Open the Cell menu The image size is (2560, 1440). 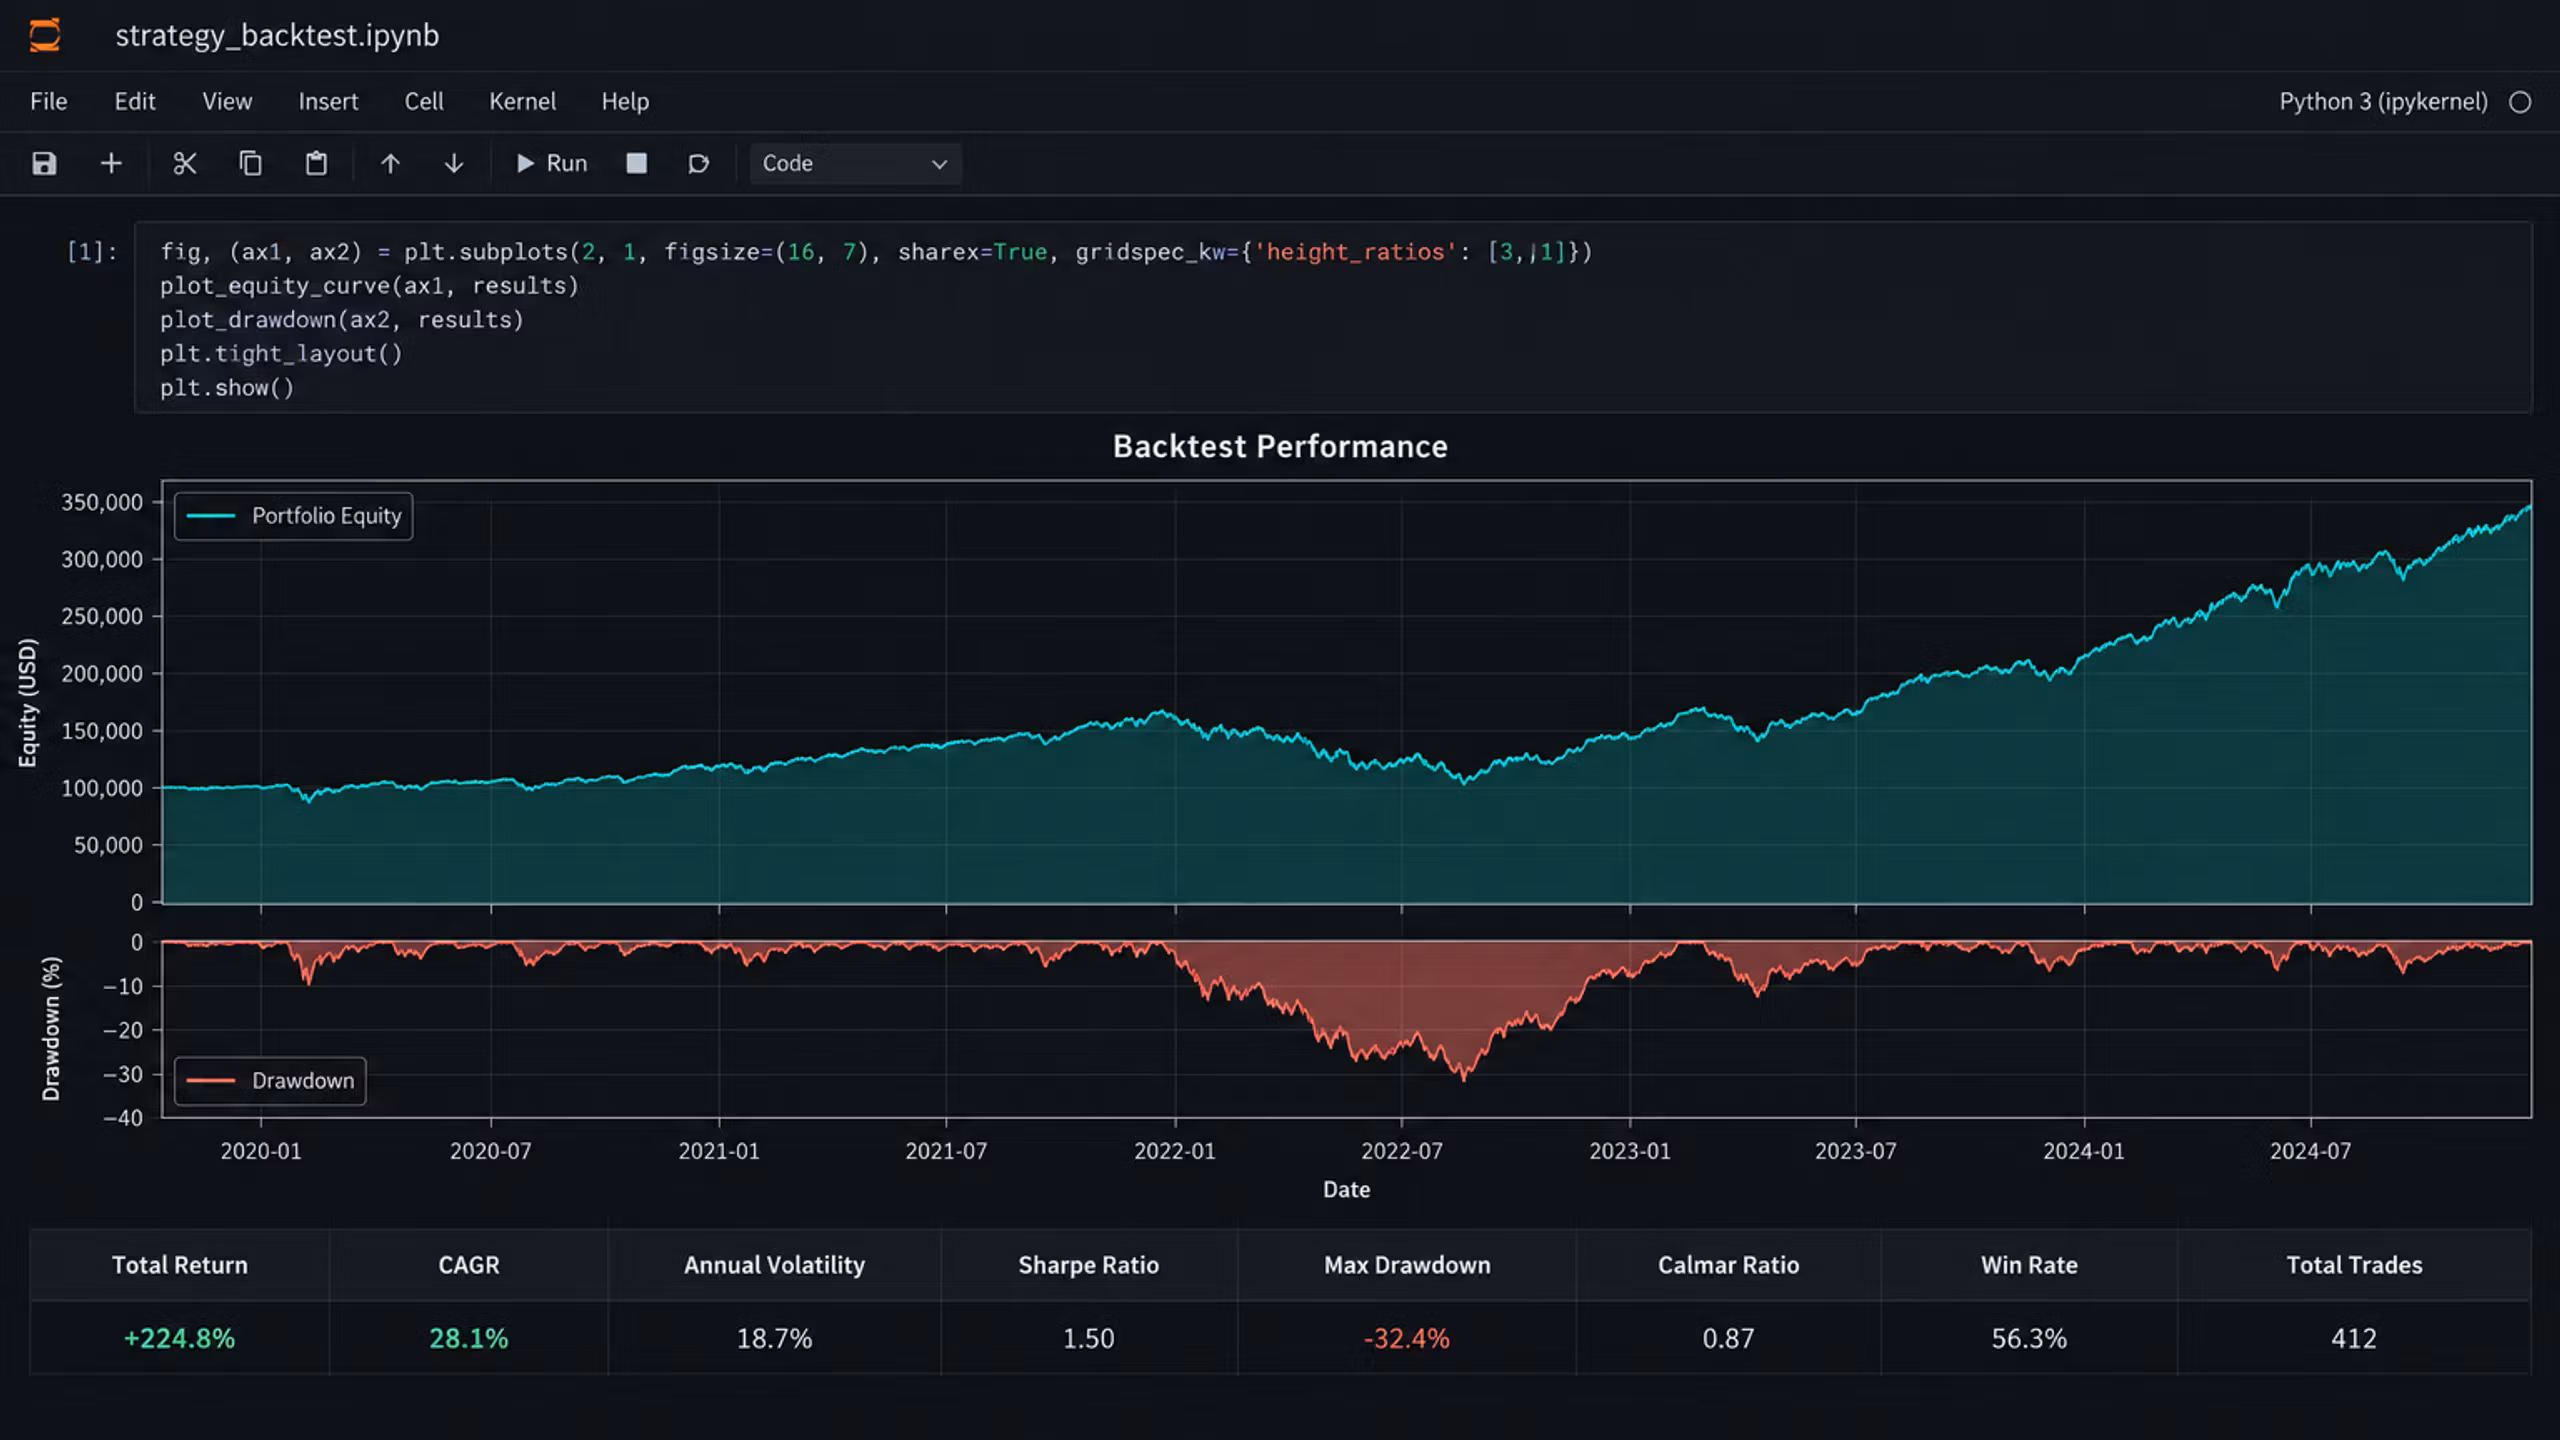point(424,101)
